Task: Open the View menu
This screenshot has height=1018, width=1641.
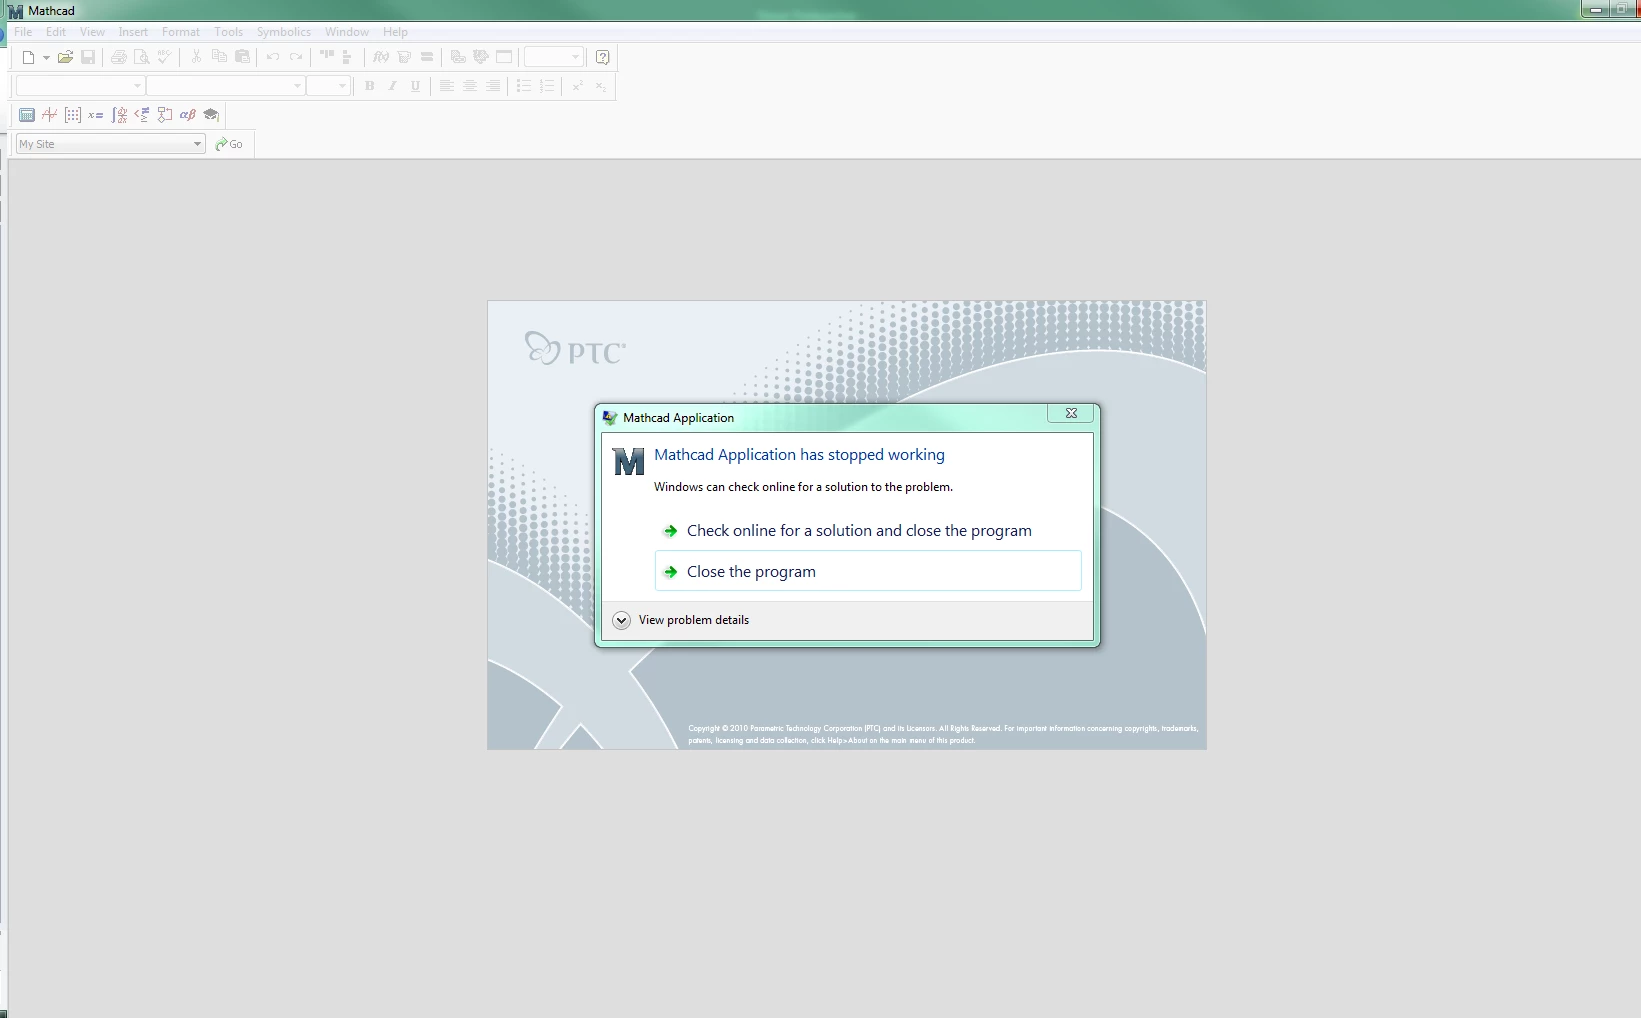Action: click(x=92, y=32)
